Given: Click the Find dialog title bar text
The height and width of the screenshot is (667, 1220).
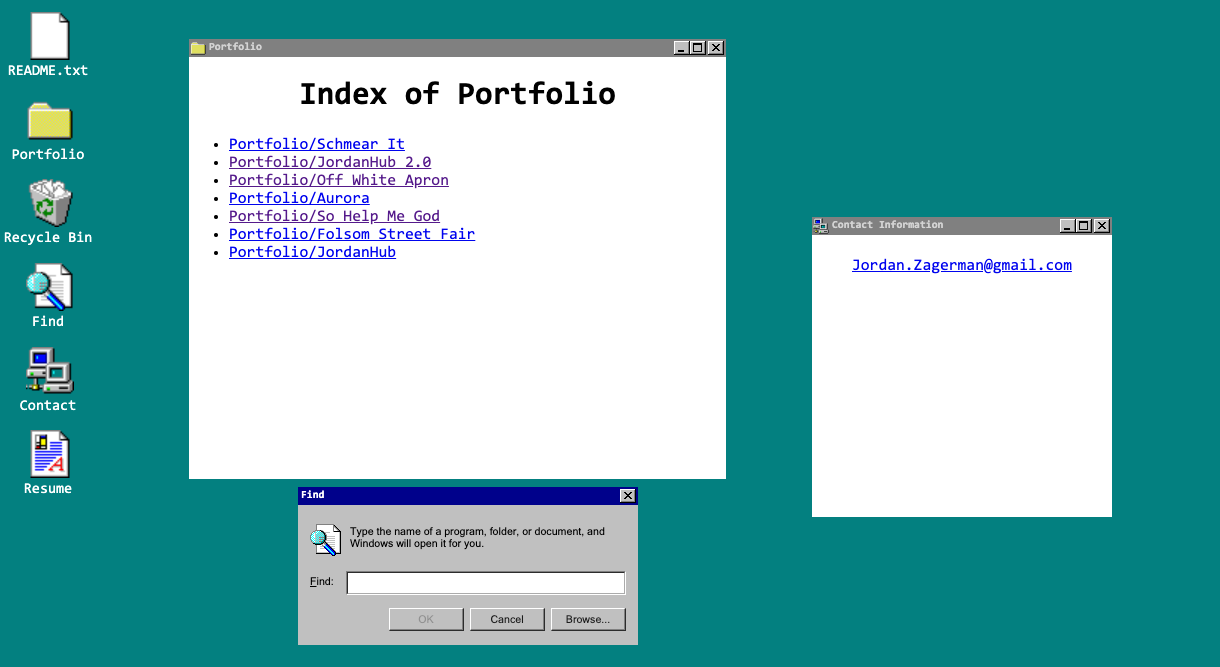Looking at the screenshot, I should 313,495.
